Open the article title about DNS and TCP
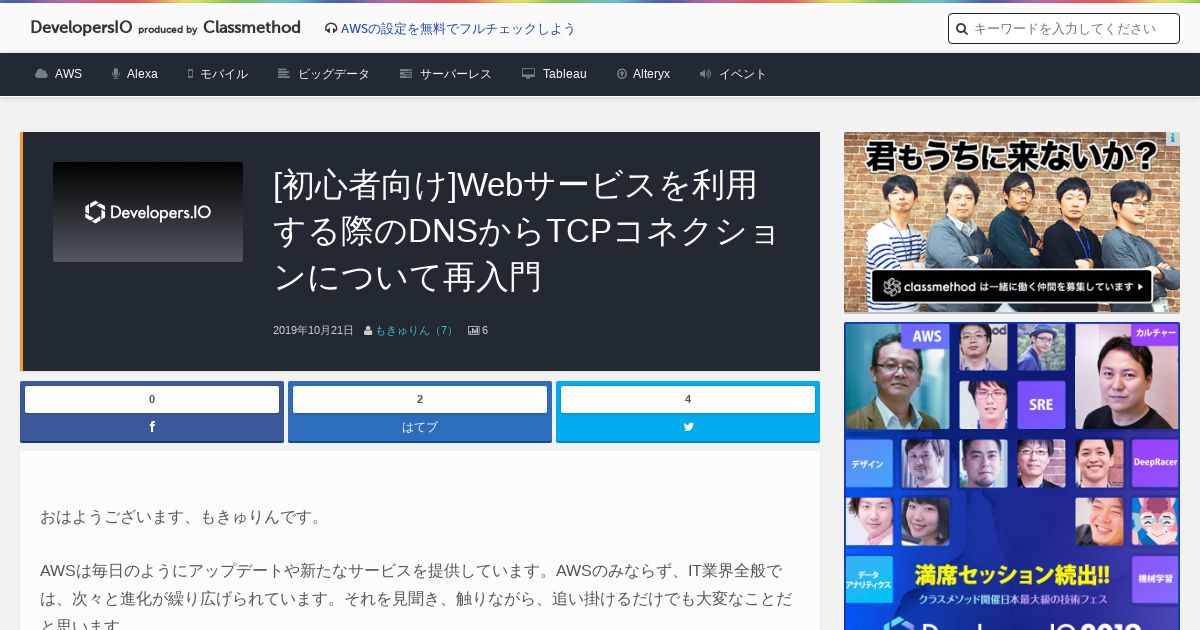Image resolution: width=1200 pixels, height=630 pixels. [x=527, y=231]
